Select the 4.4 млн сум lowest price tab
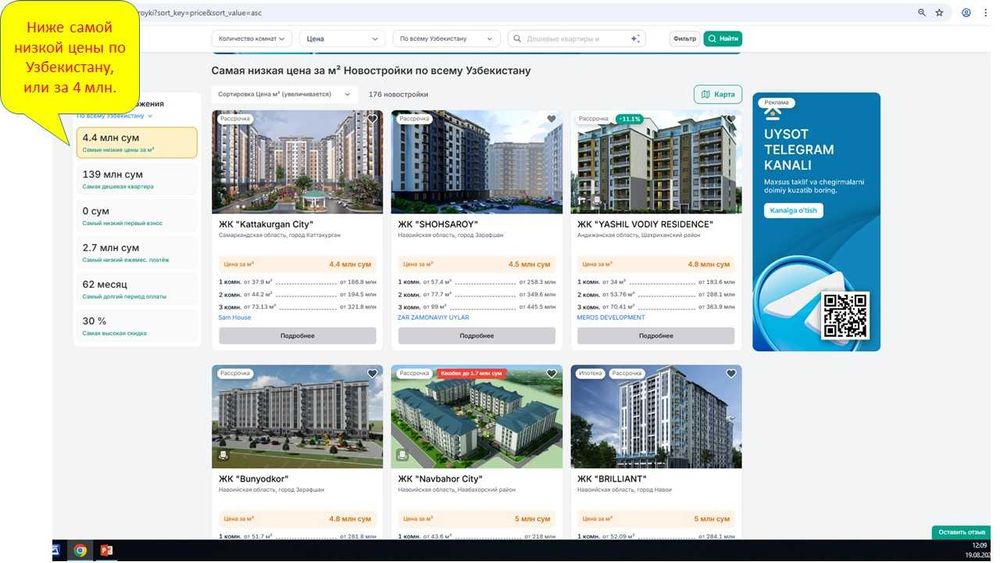 pyautogui.click(x=136, y=142)
